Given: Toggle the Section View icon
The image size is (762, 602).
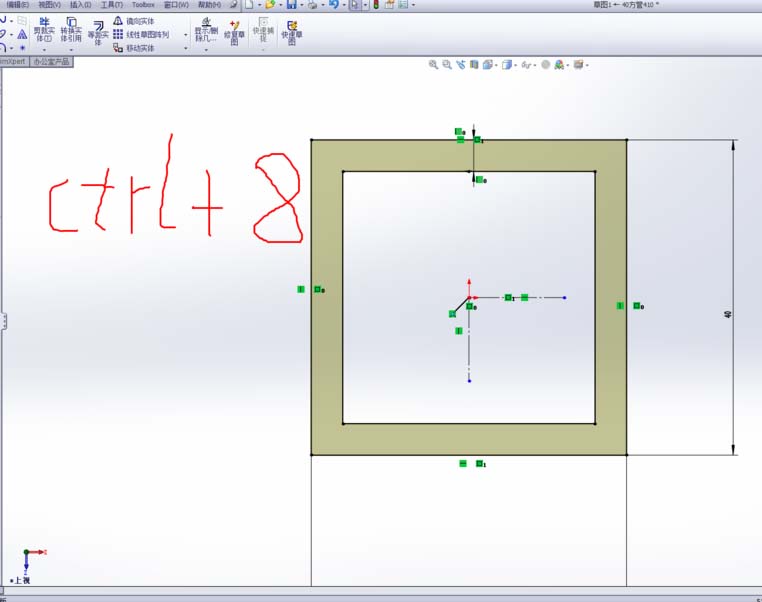Looking at the screenshot, I should [x=474, y=65].
